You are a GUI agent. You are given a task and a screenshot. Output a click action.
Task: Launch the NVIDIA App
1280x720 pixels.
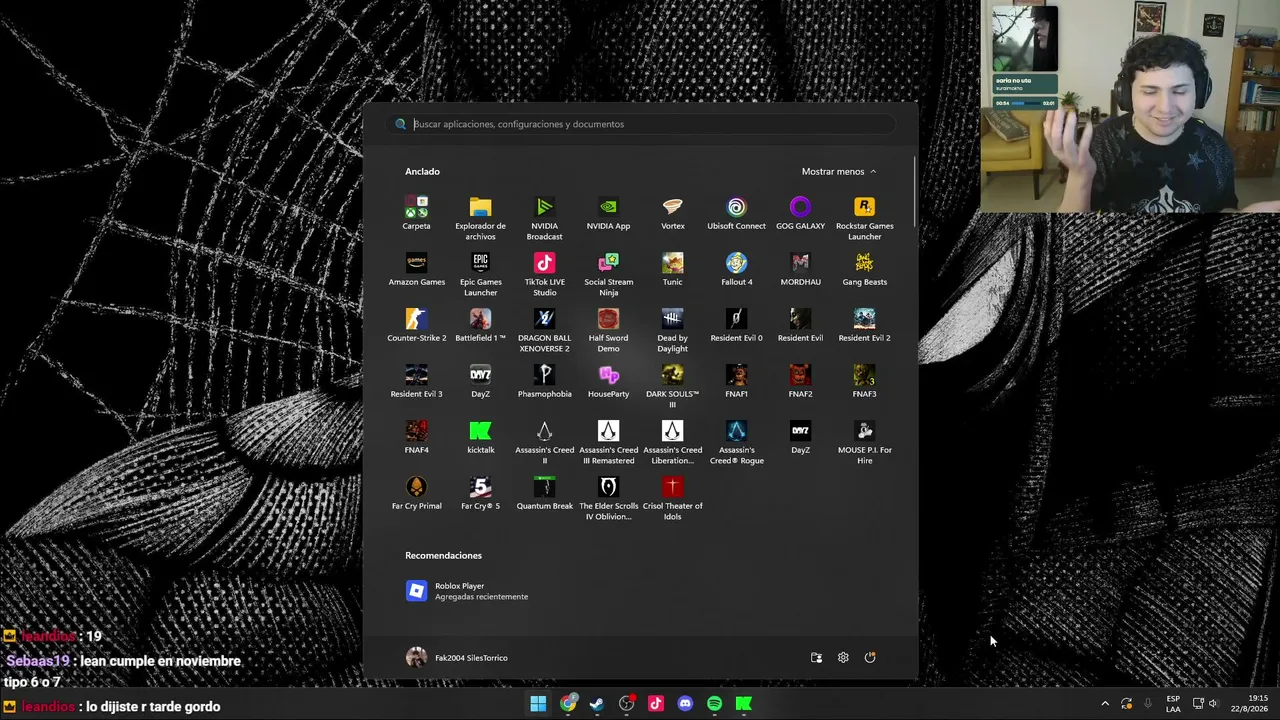pyautogui.click(x=608, y=214)
